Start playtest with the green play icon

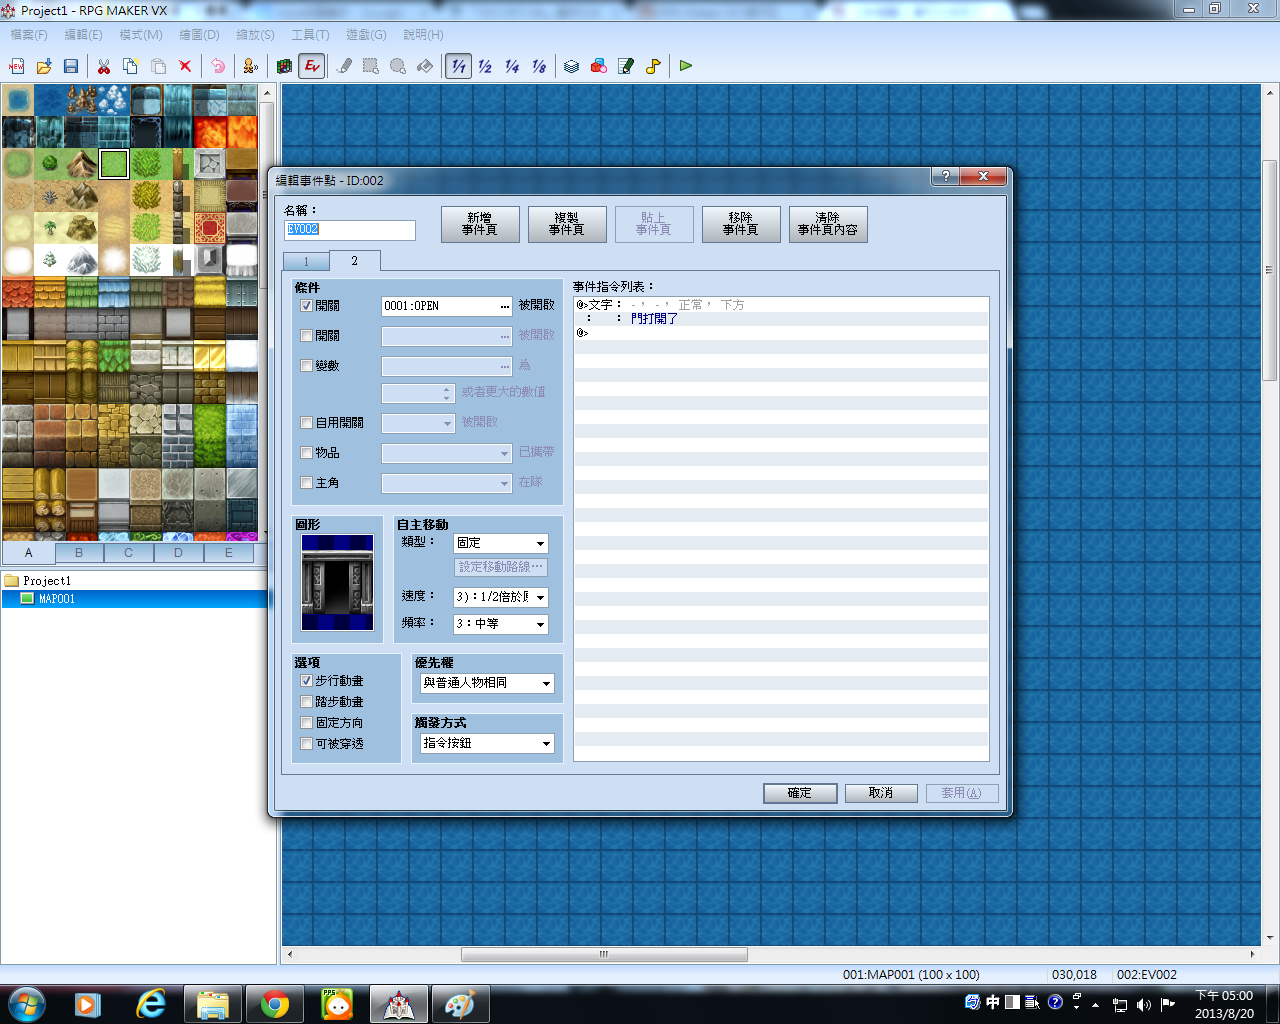686,66
